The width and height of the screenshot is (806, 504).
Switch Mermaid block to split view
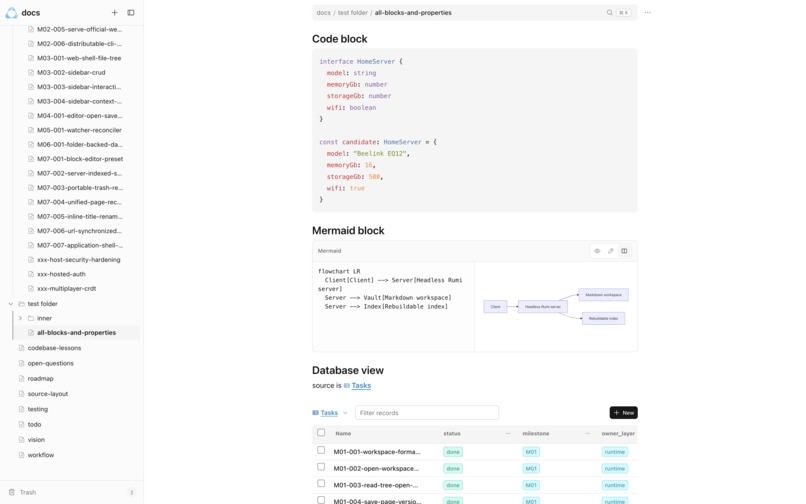tap(624, 251)
